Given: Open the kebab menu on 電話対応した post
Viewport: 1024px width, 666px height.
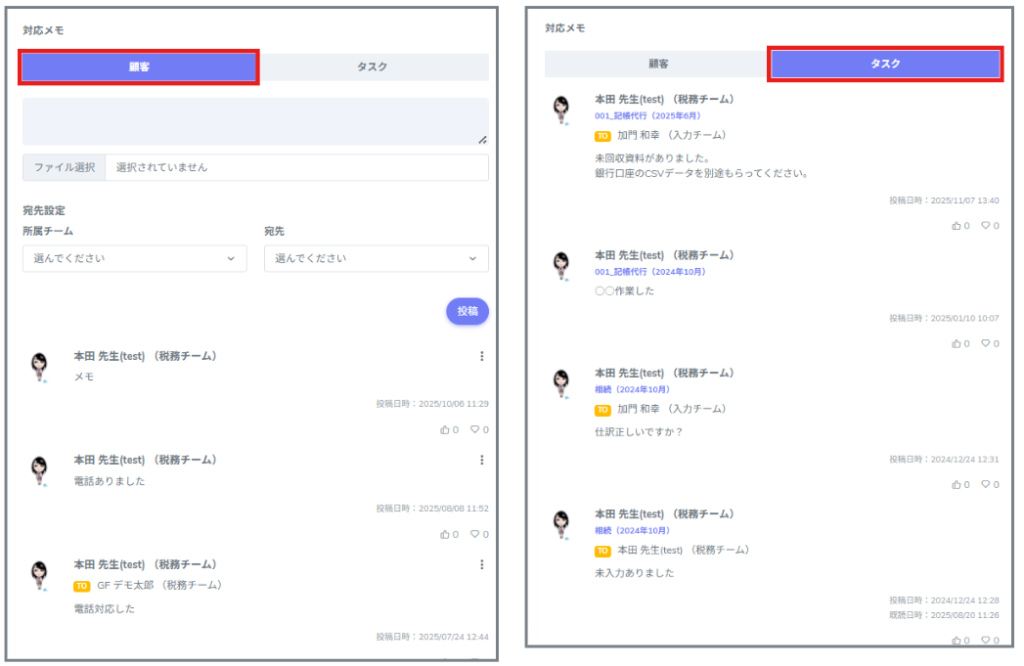Looking at the screenshot, I should click(482, 565).
